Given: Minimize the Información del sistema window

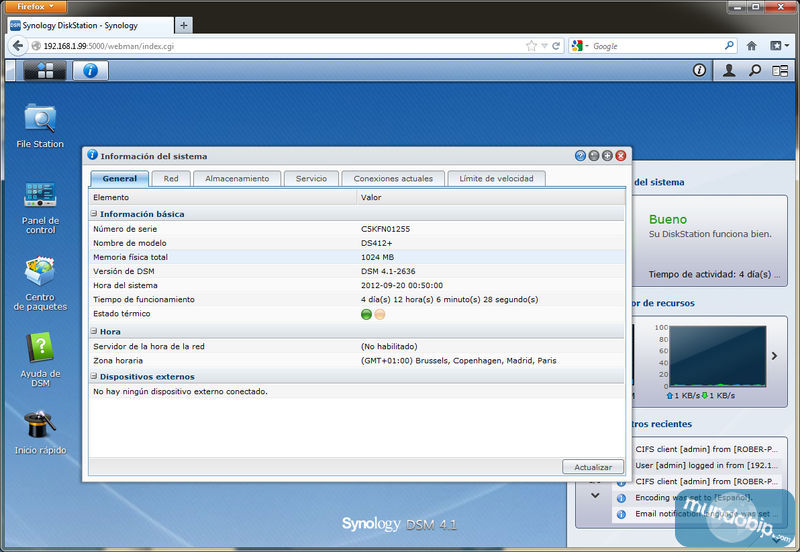Looking at the screenshot, I should (x=593, y=156).
